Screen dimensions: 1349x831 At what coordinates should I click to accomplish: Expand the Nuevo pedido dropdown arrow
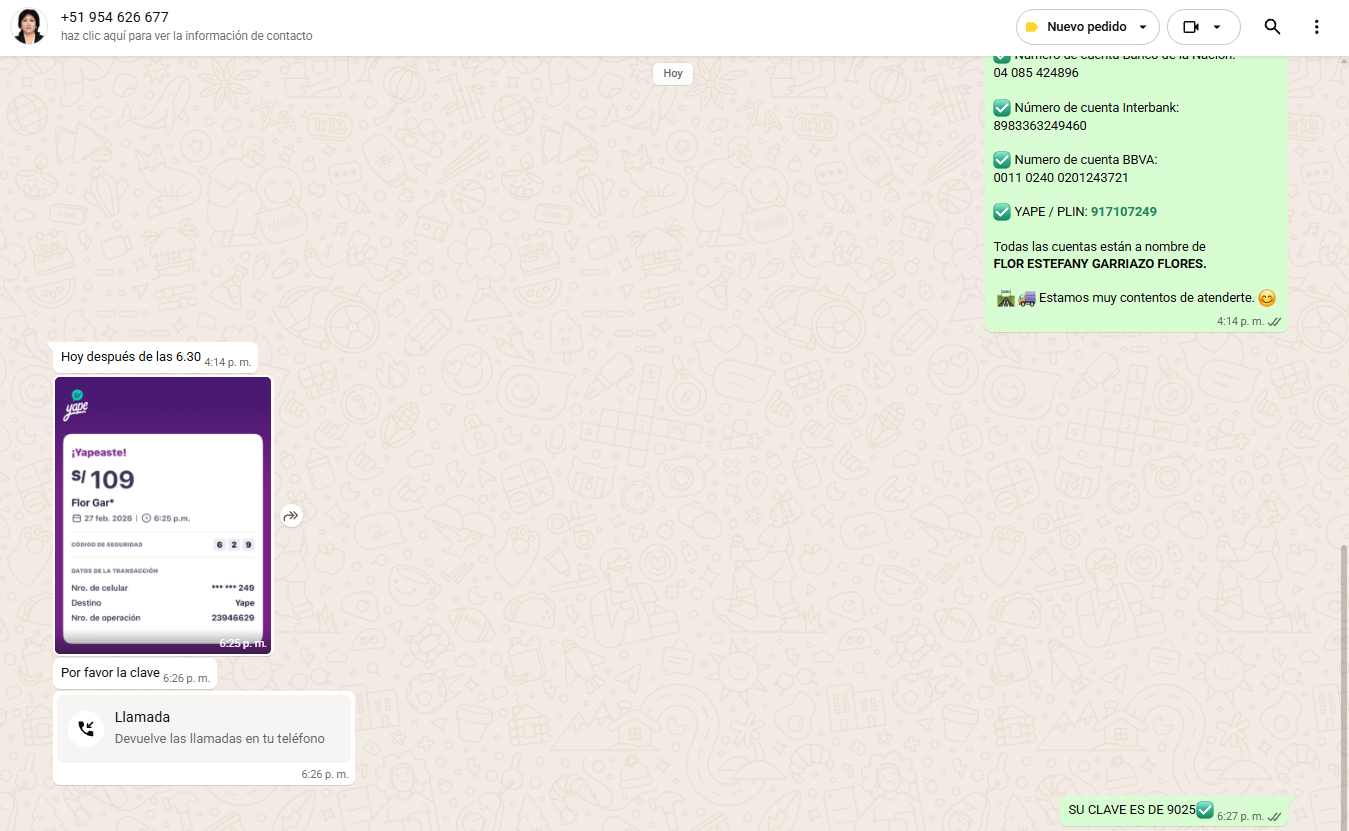pyautogui.click(x=1143, y=27)
